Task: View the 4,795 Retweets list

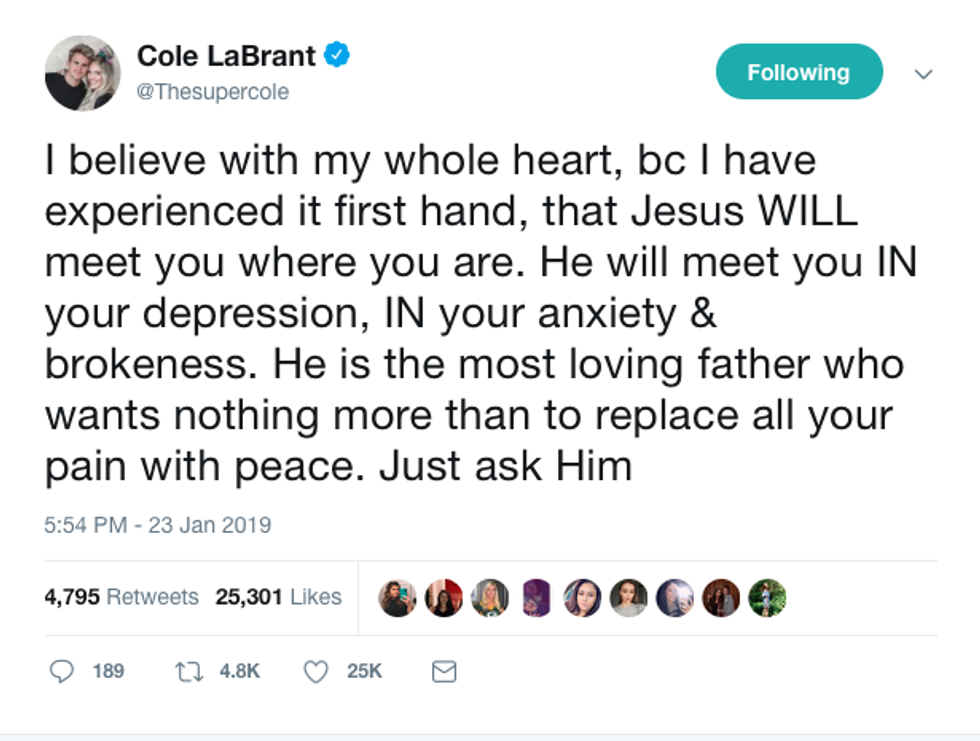Action: (121, 597)
